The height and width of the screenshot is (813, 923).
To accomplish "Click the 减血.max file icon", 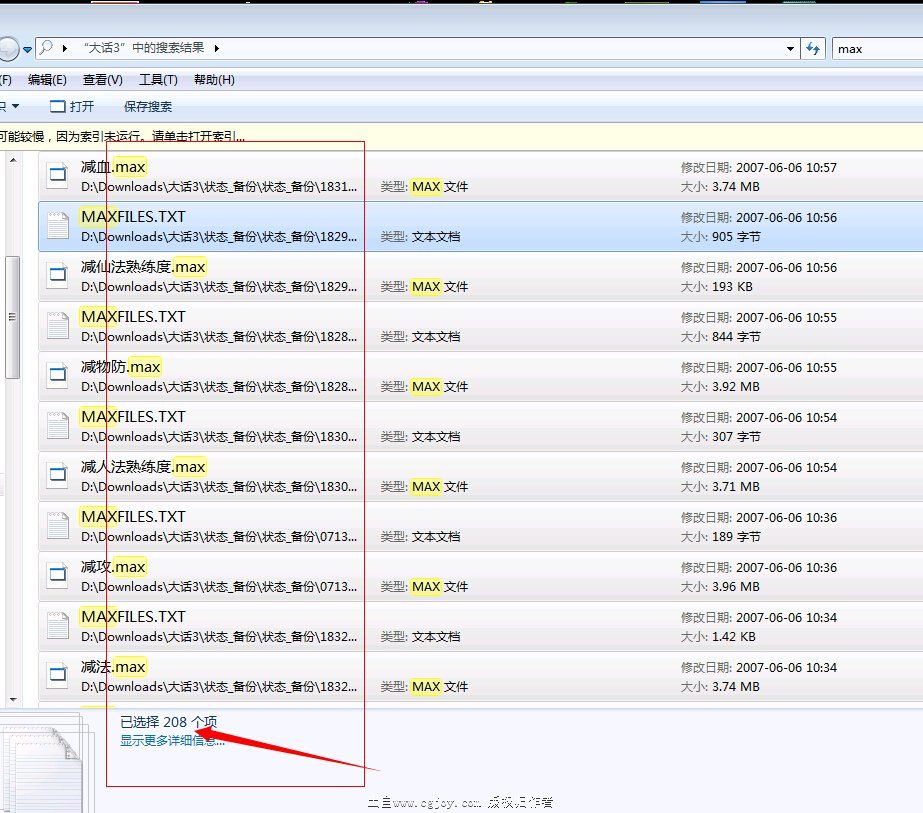I will pos(59,176).
